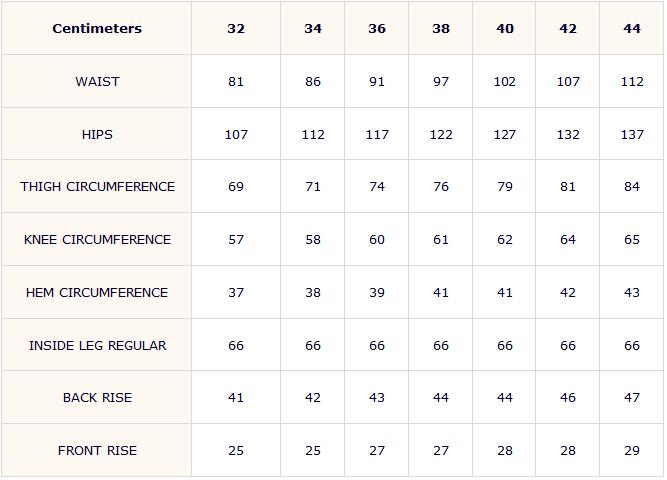The image size is (667, 480).
Task: Click hem value 39 under size 36
Action: tap(376, 293)
